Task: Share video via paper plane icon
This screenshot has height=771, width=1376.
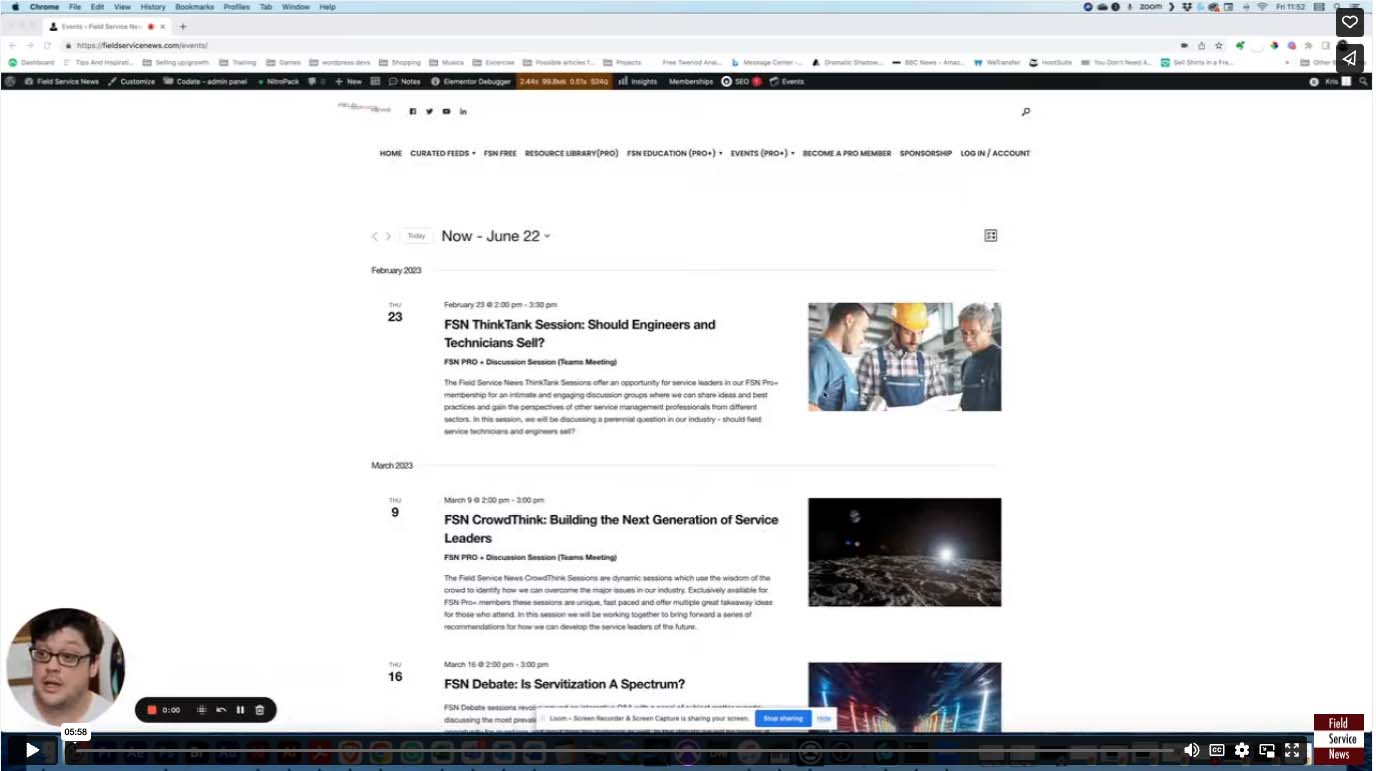Action: click(x=1349, y=58)
